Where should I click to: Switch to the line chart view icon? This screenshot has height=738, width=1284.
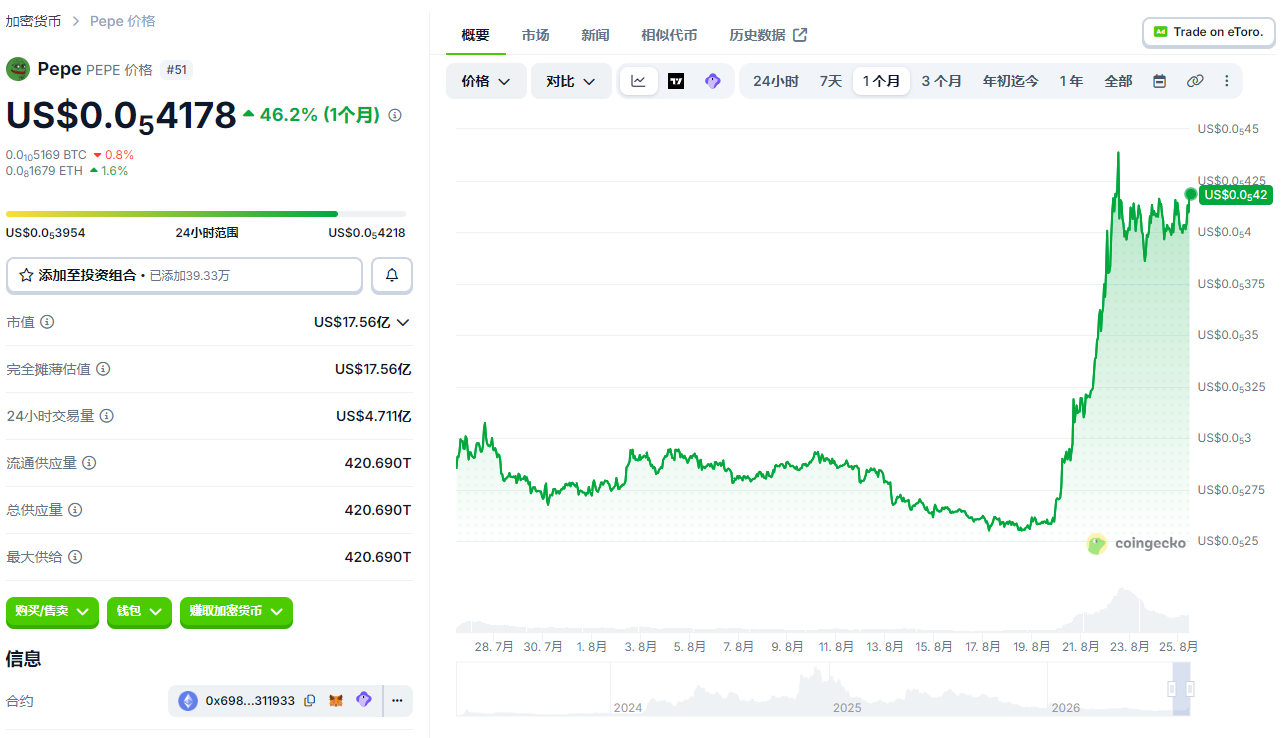[x=638, y=81]
